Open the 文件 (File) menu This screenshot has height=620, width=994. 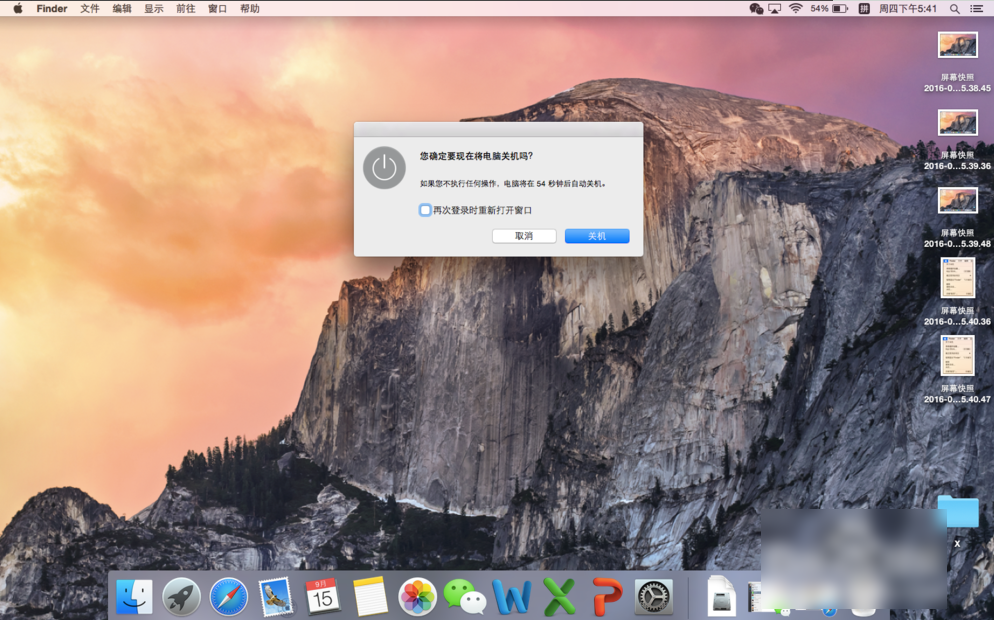90,9
